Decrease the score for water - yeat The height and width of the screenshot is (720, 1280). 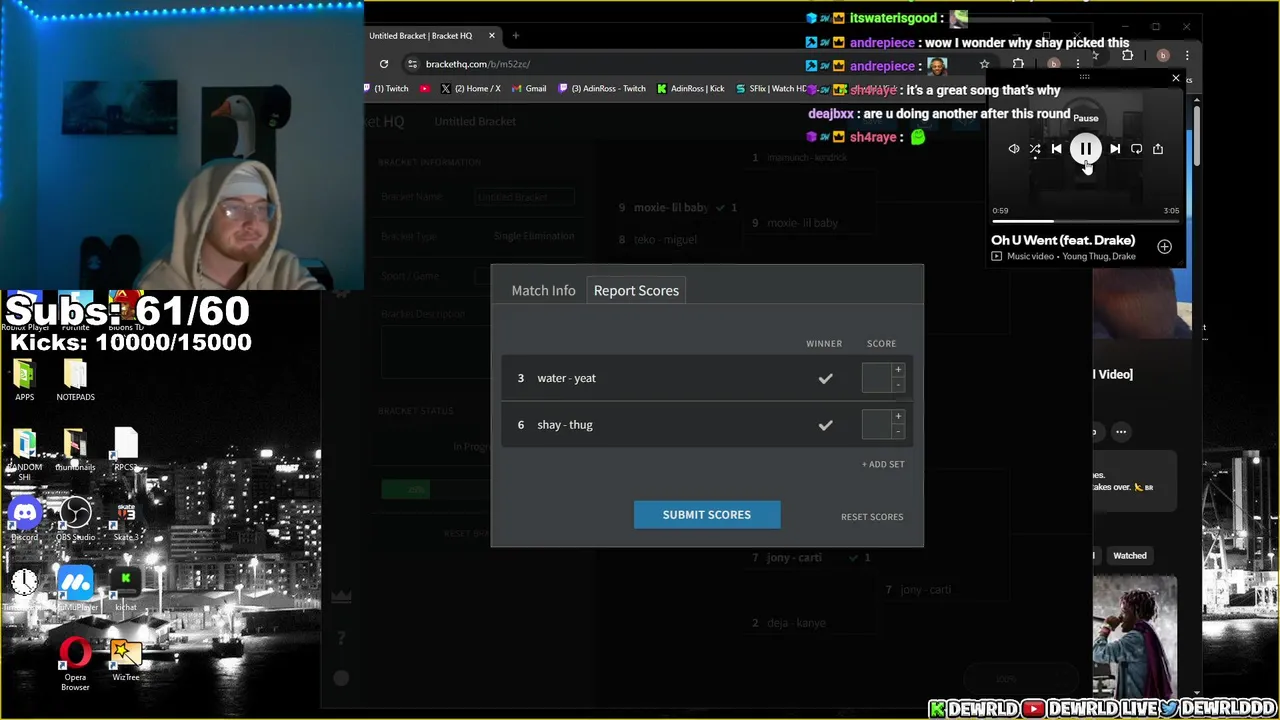coord(898,385)
